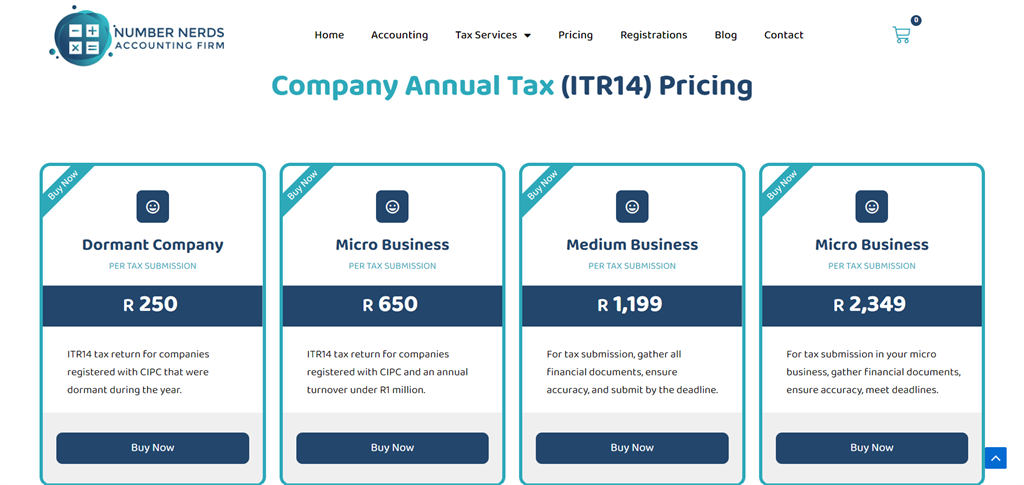Click the smiley icon above Medium Business
The height and width of the screenshot is (485, 1024).
pos(632,206)
